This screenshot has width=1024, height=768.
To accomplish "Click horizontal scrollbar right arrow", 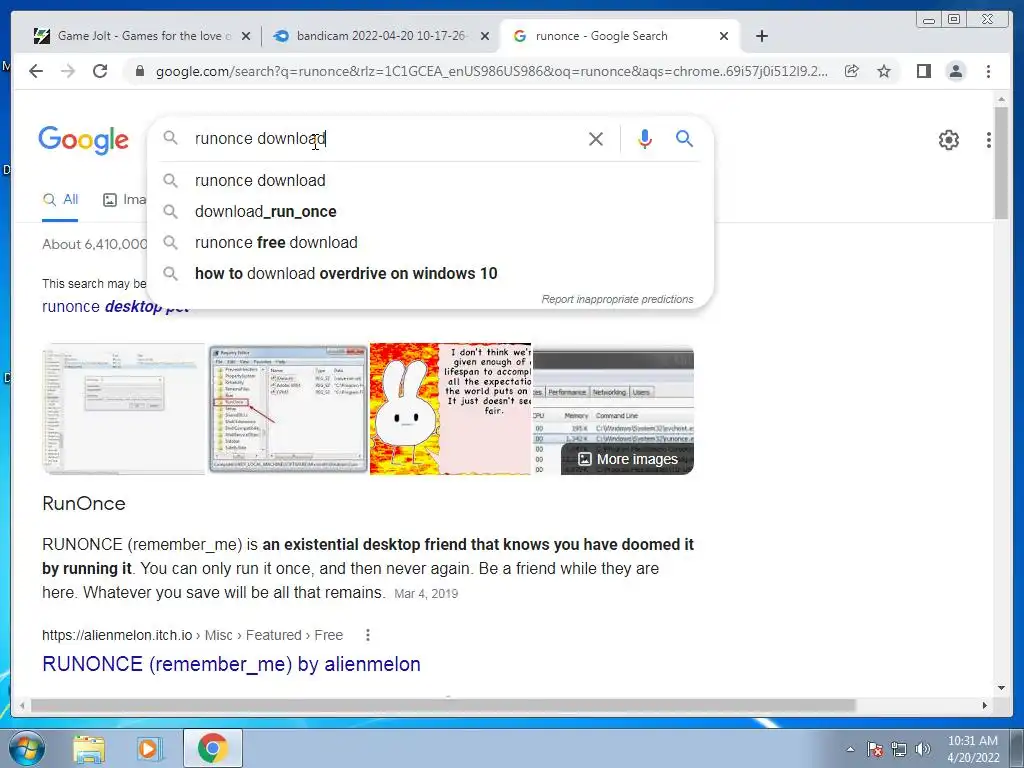I will click(985, 705).
